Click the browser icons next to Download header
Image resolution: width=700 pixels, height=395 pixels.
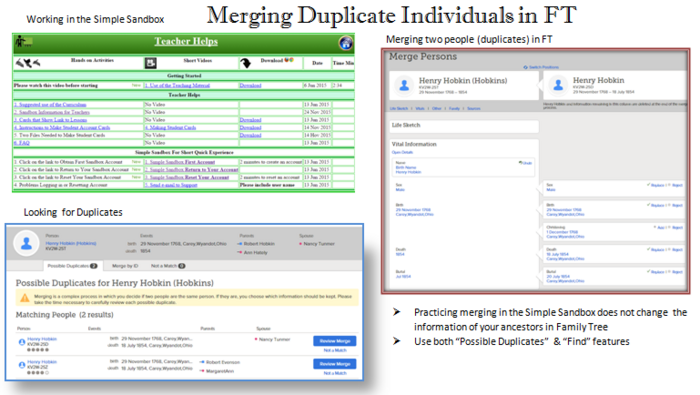(x=289, y=60)
